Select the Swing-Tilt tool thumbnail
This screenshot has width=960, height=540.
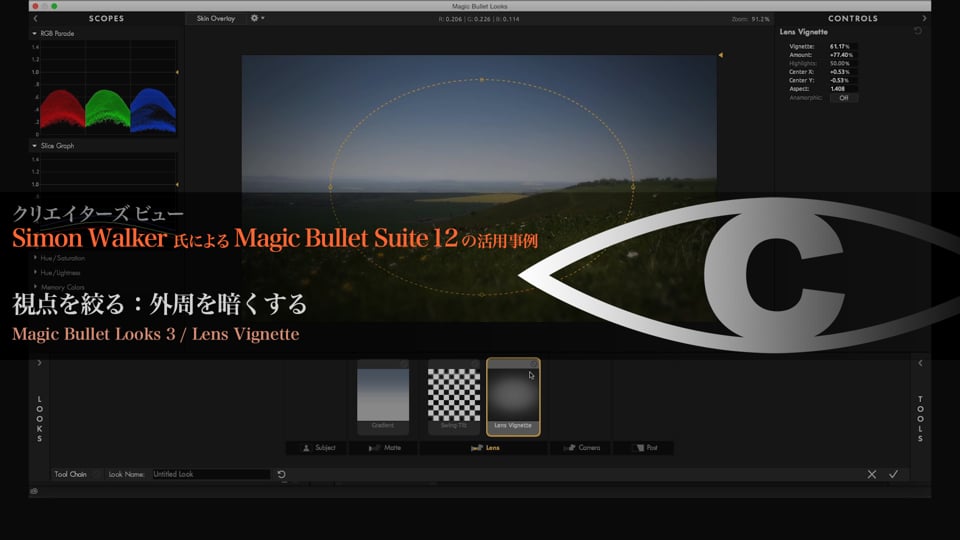(454, 397)
